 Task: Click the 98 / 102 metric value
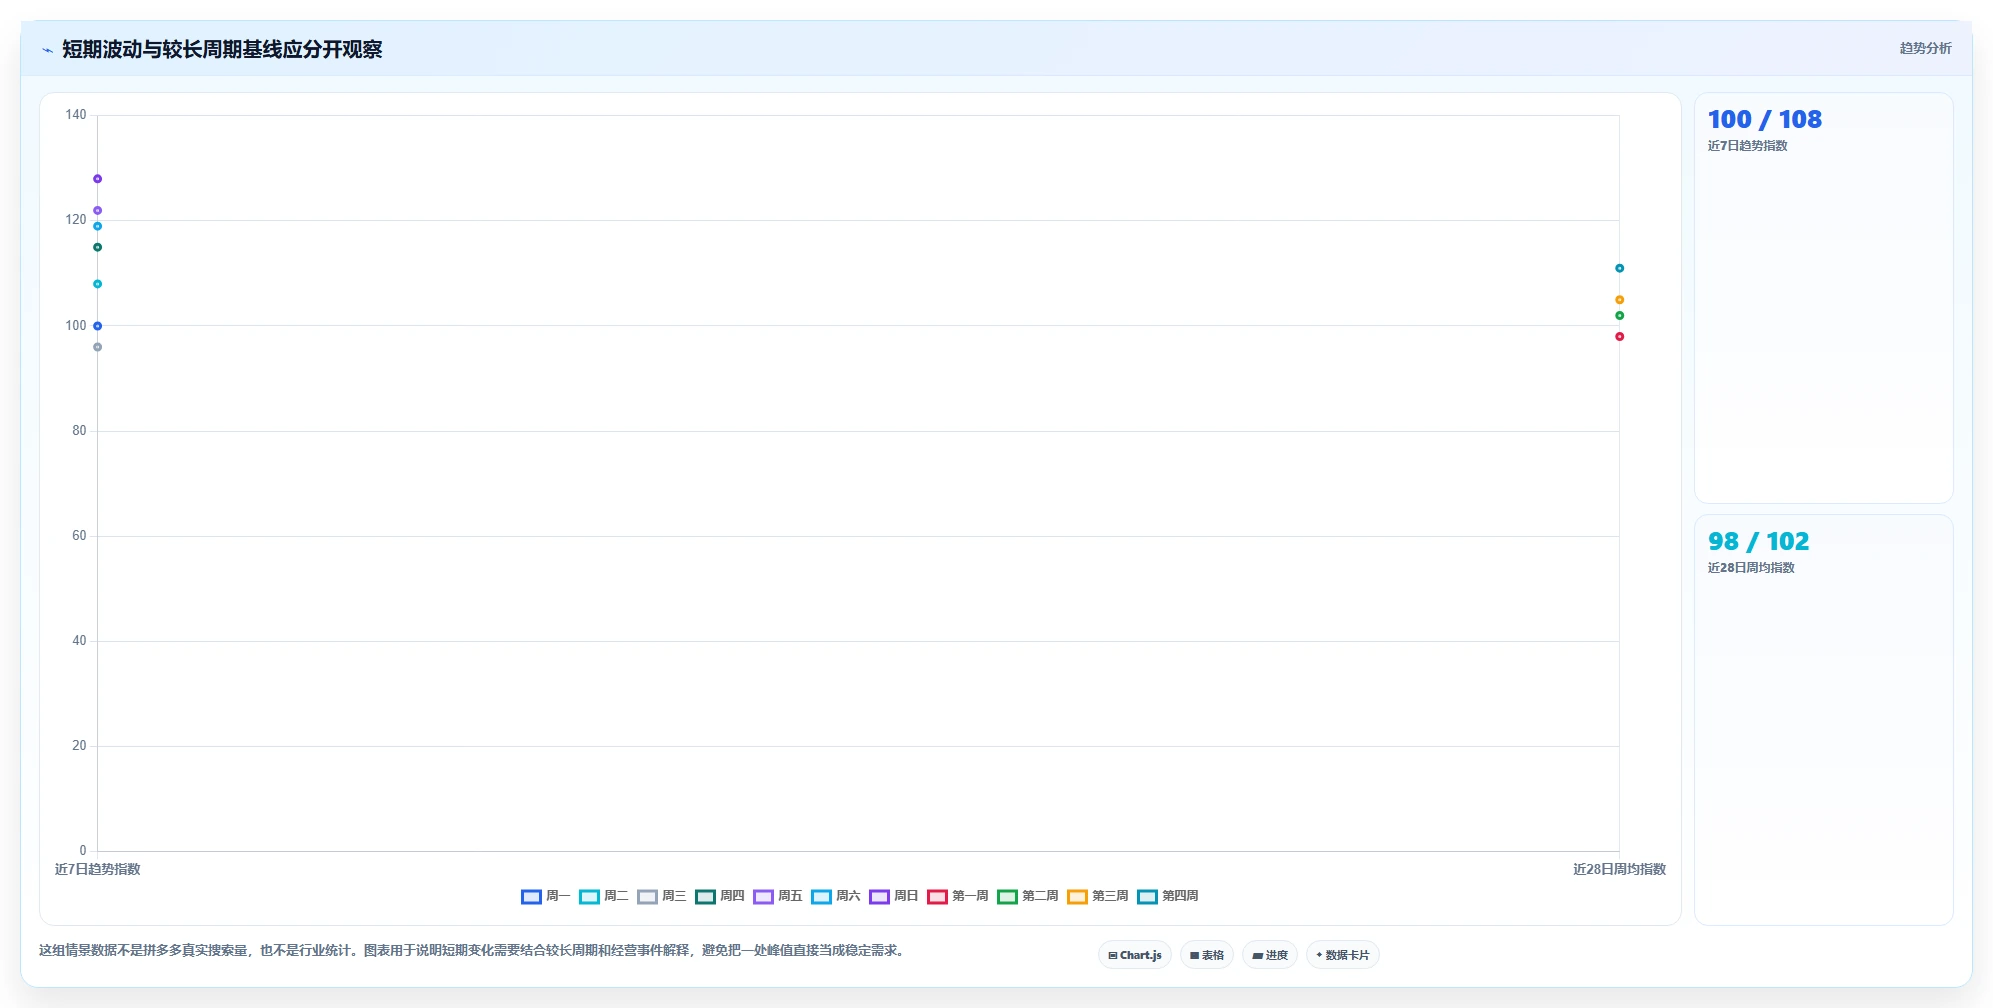click(1758, 541)
